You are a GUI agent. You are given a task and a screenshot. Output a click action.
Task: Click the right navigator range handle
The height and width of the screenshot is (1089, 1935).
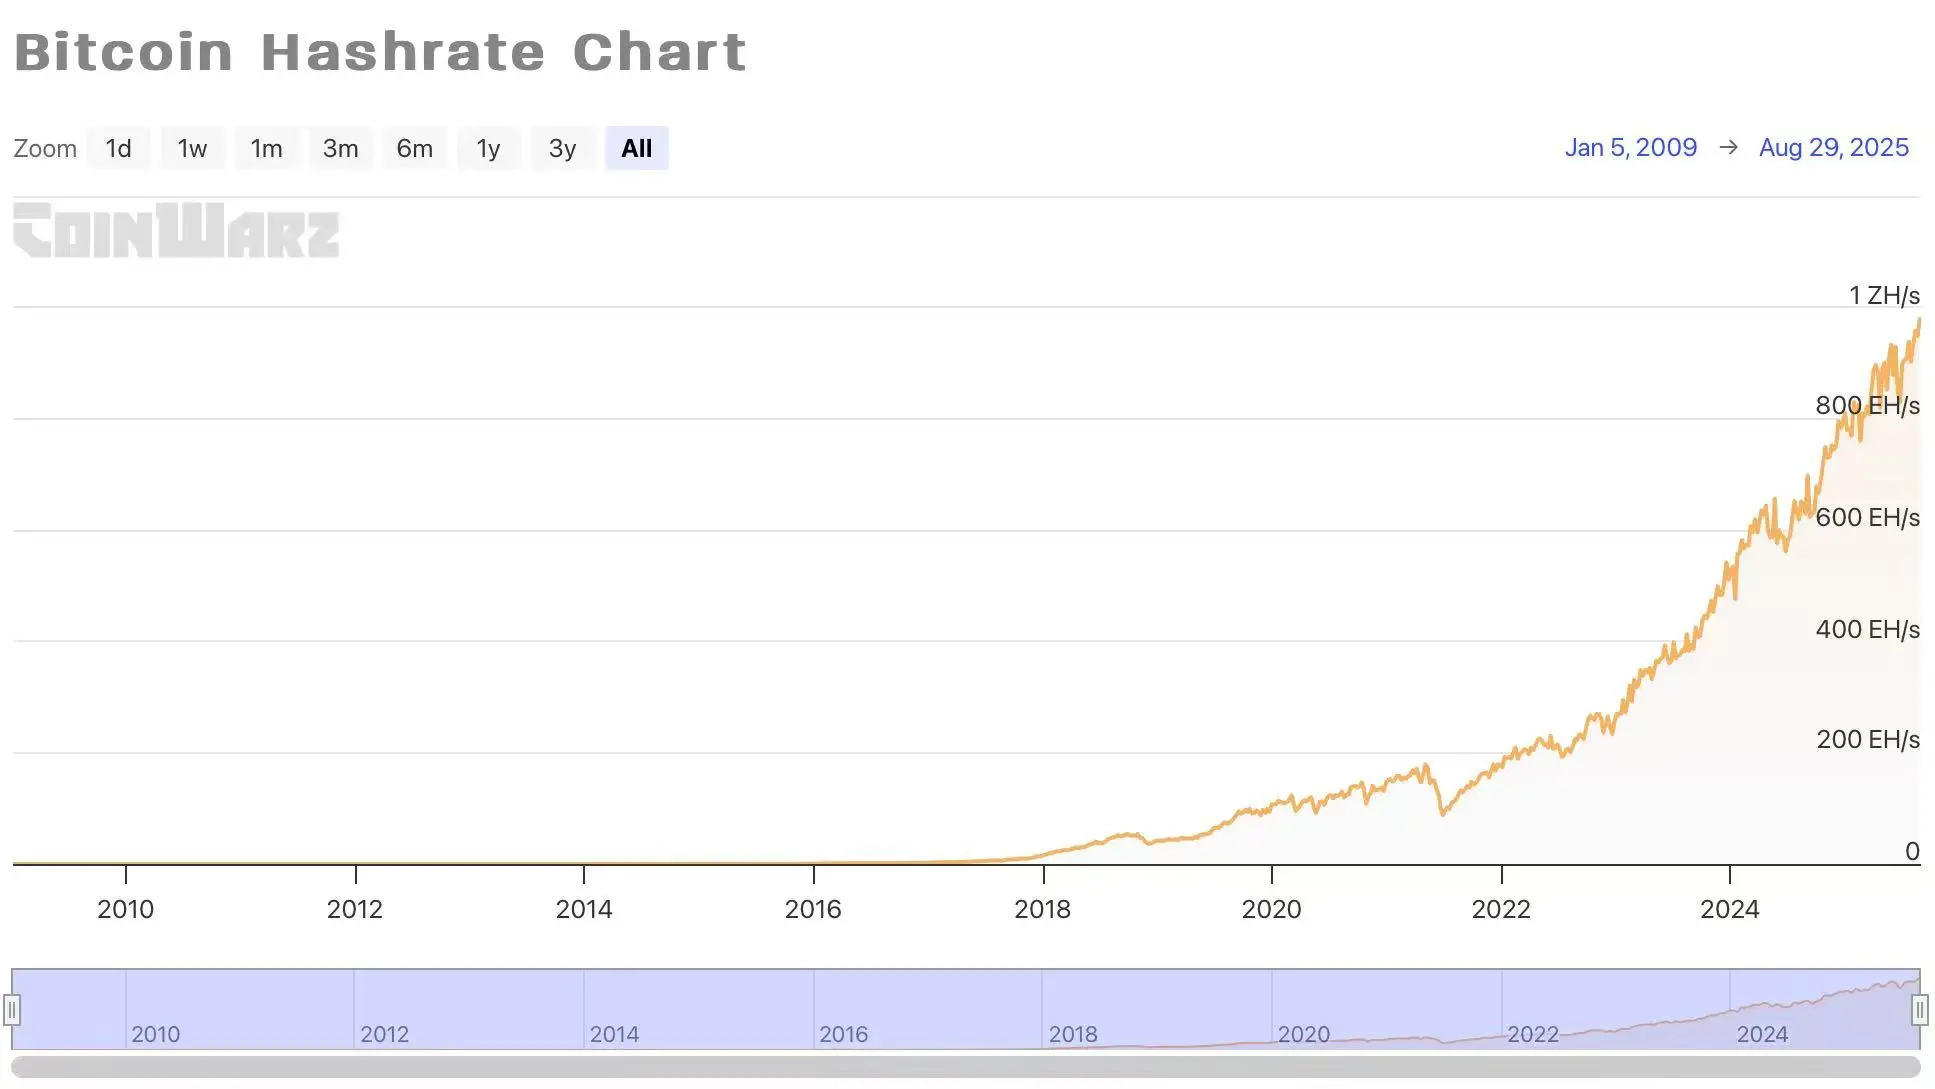(x=1919, y=1010)
